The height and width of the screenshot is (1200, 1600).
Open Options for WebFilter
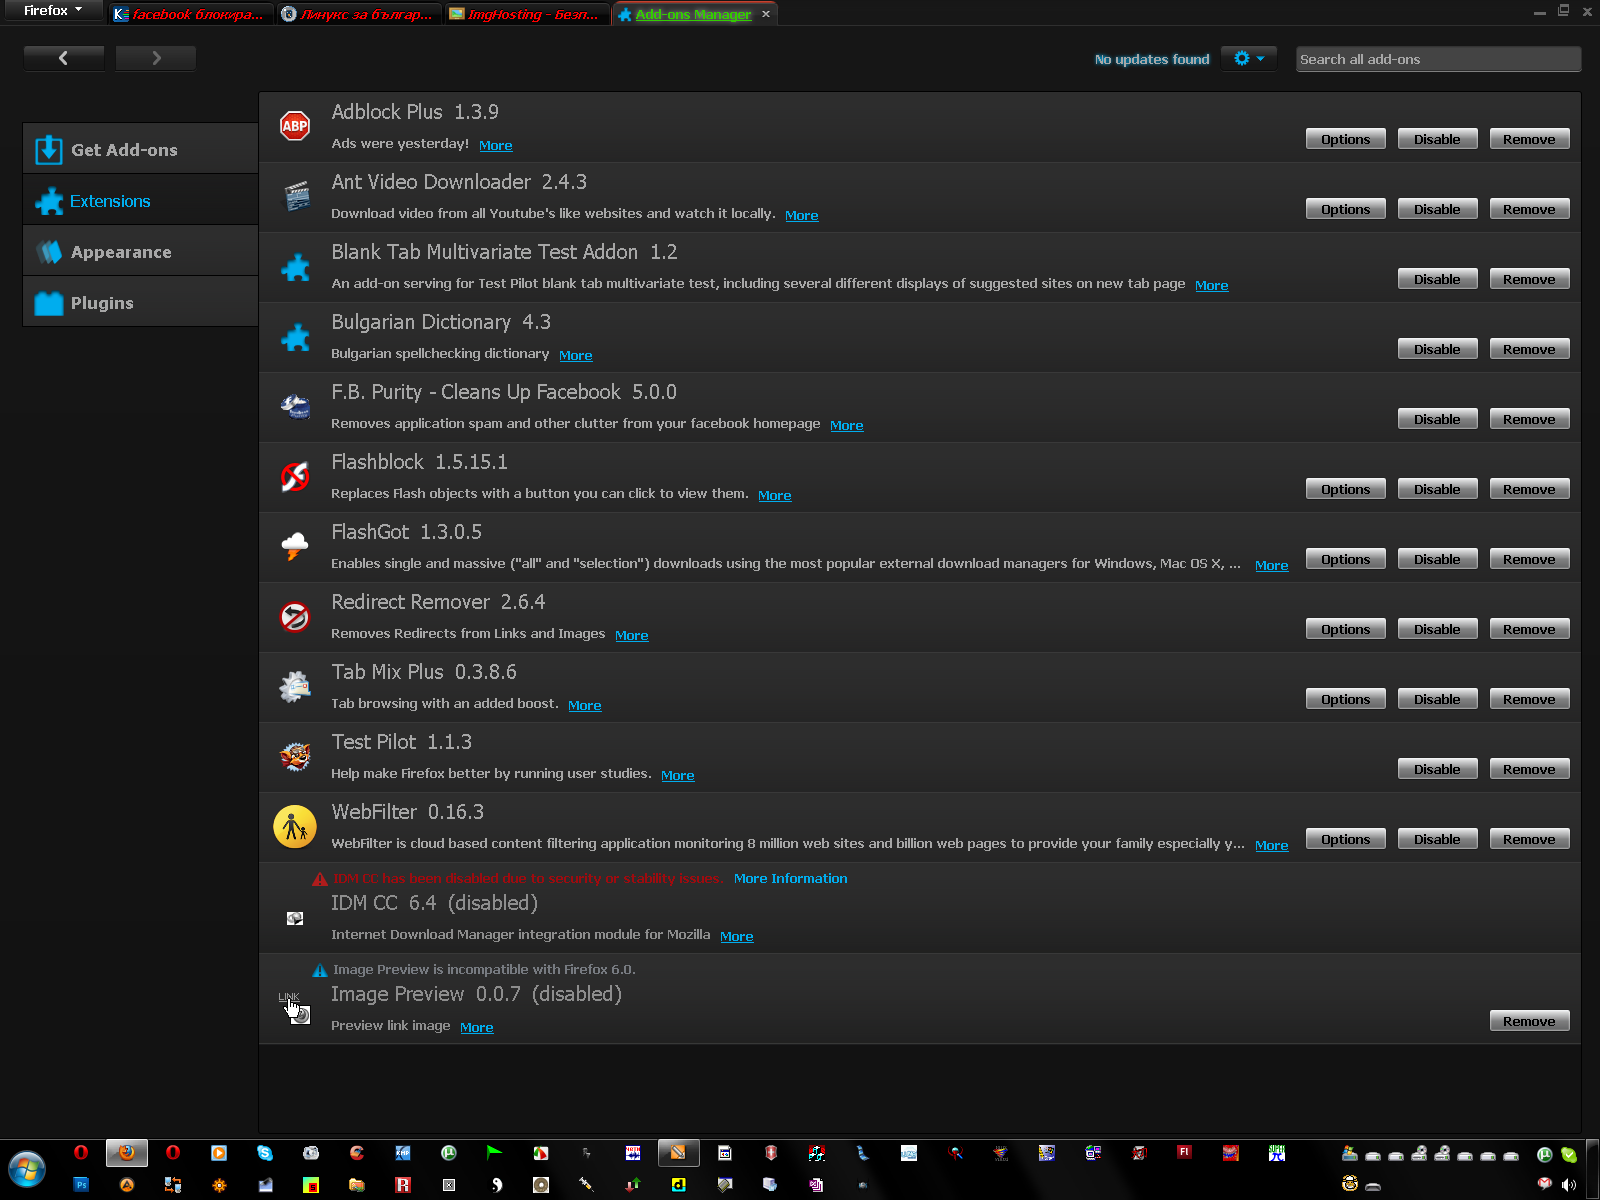[1345, 839]
